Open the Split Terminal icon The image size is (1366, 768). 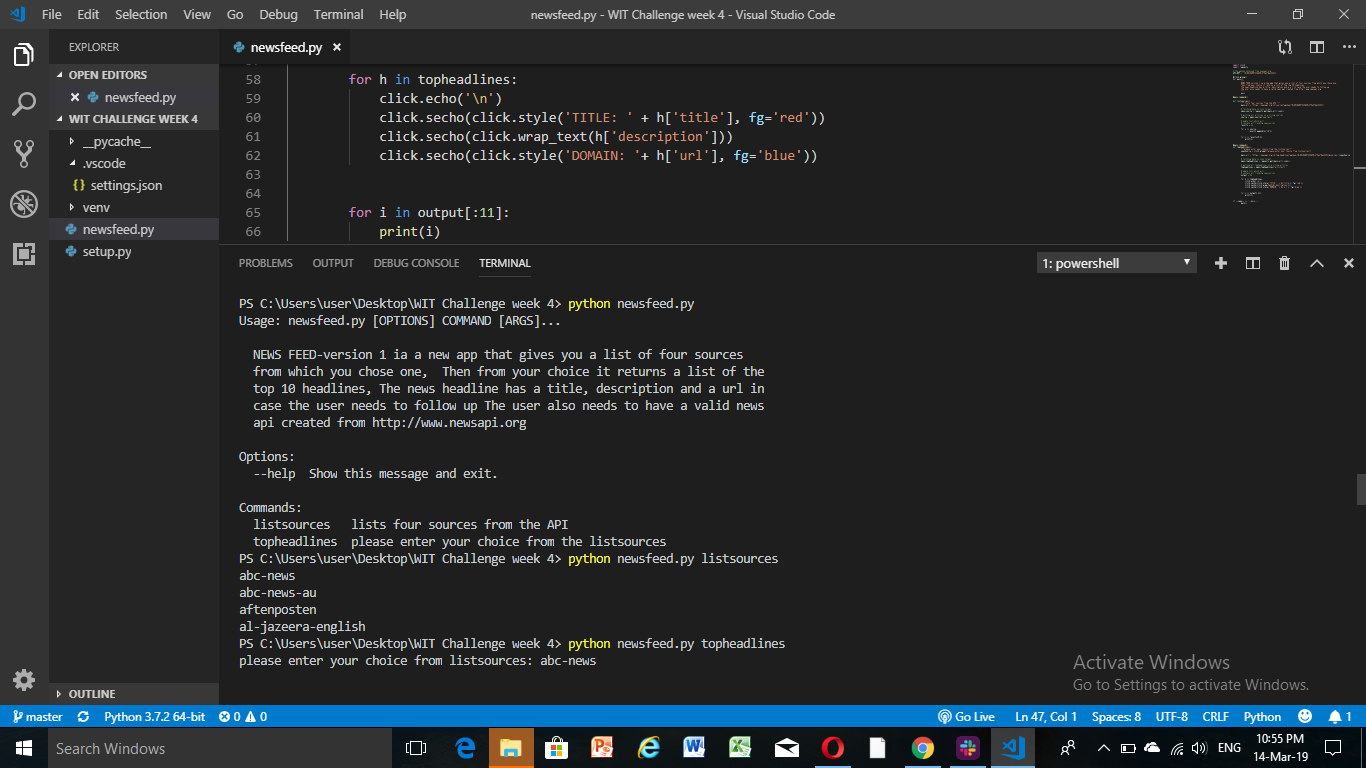(x=1252, y=263)
